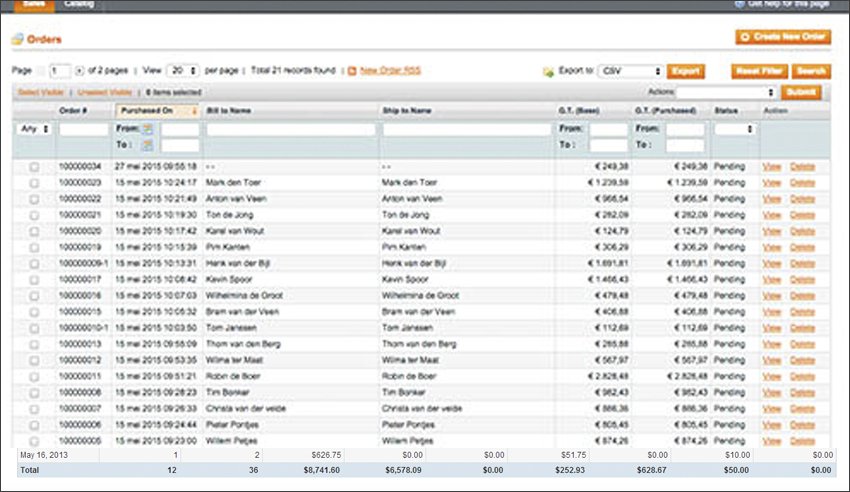Image resolution: width=850 pixels, height=492 pixels.
Task: Tick checkbox for order 100000034
Action: pos(34,167)
